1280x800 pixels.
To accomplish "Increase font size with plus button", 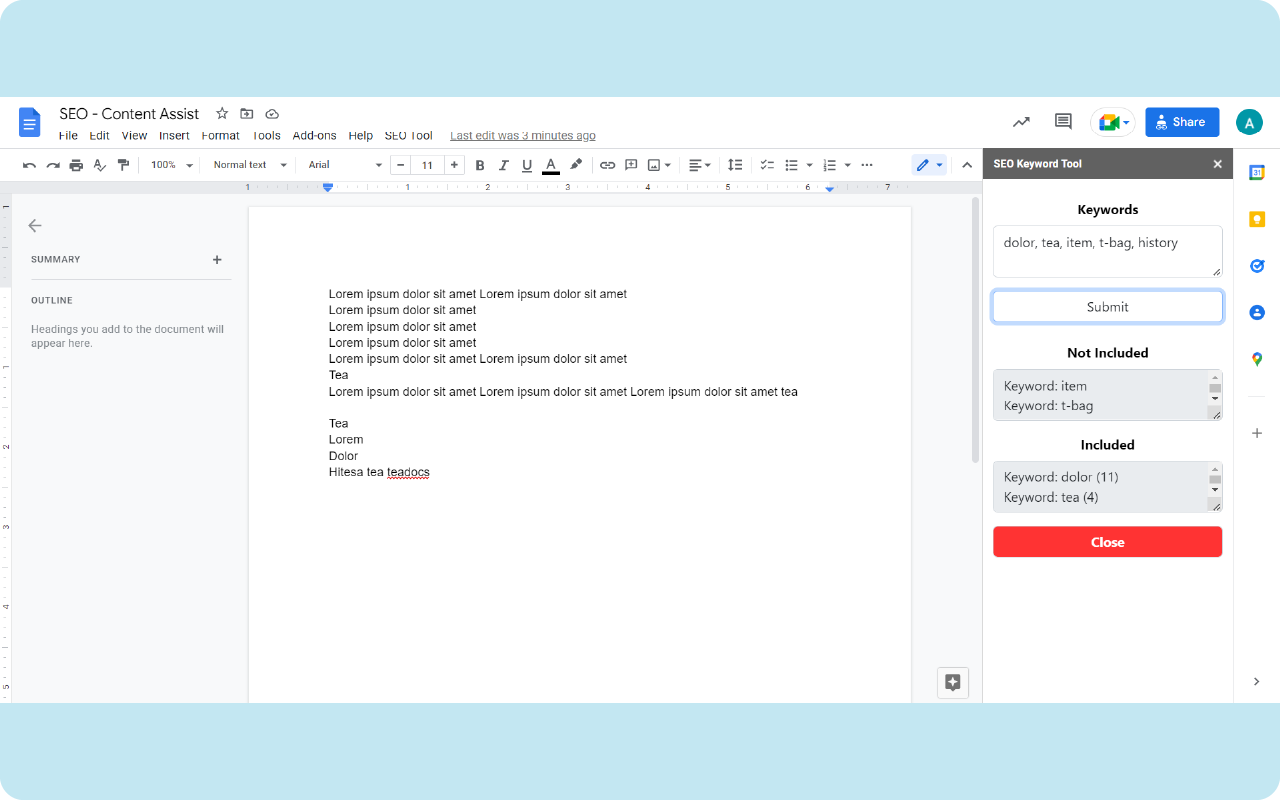I will 454,165.
